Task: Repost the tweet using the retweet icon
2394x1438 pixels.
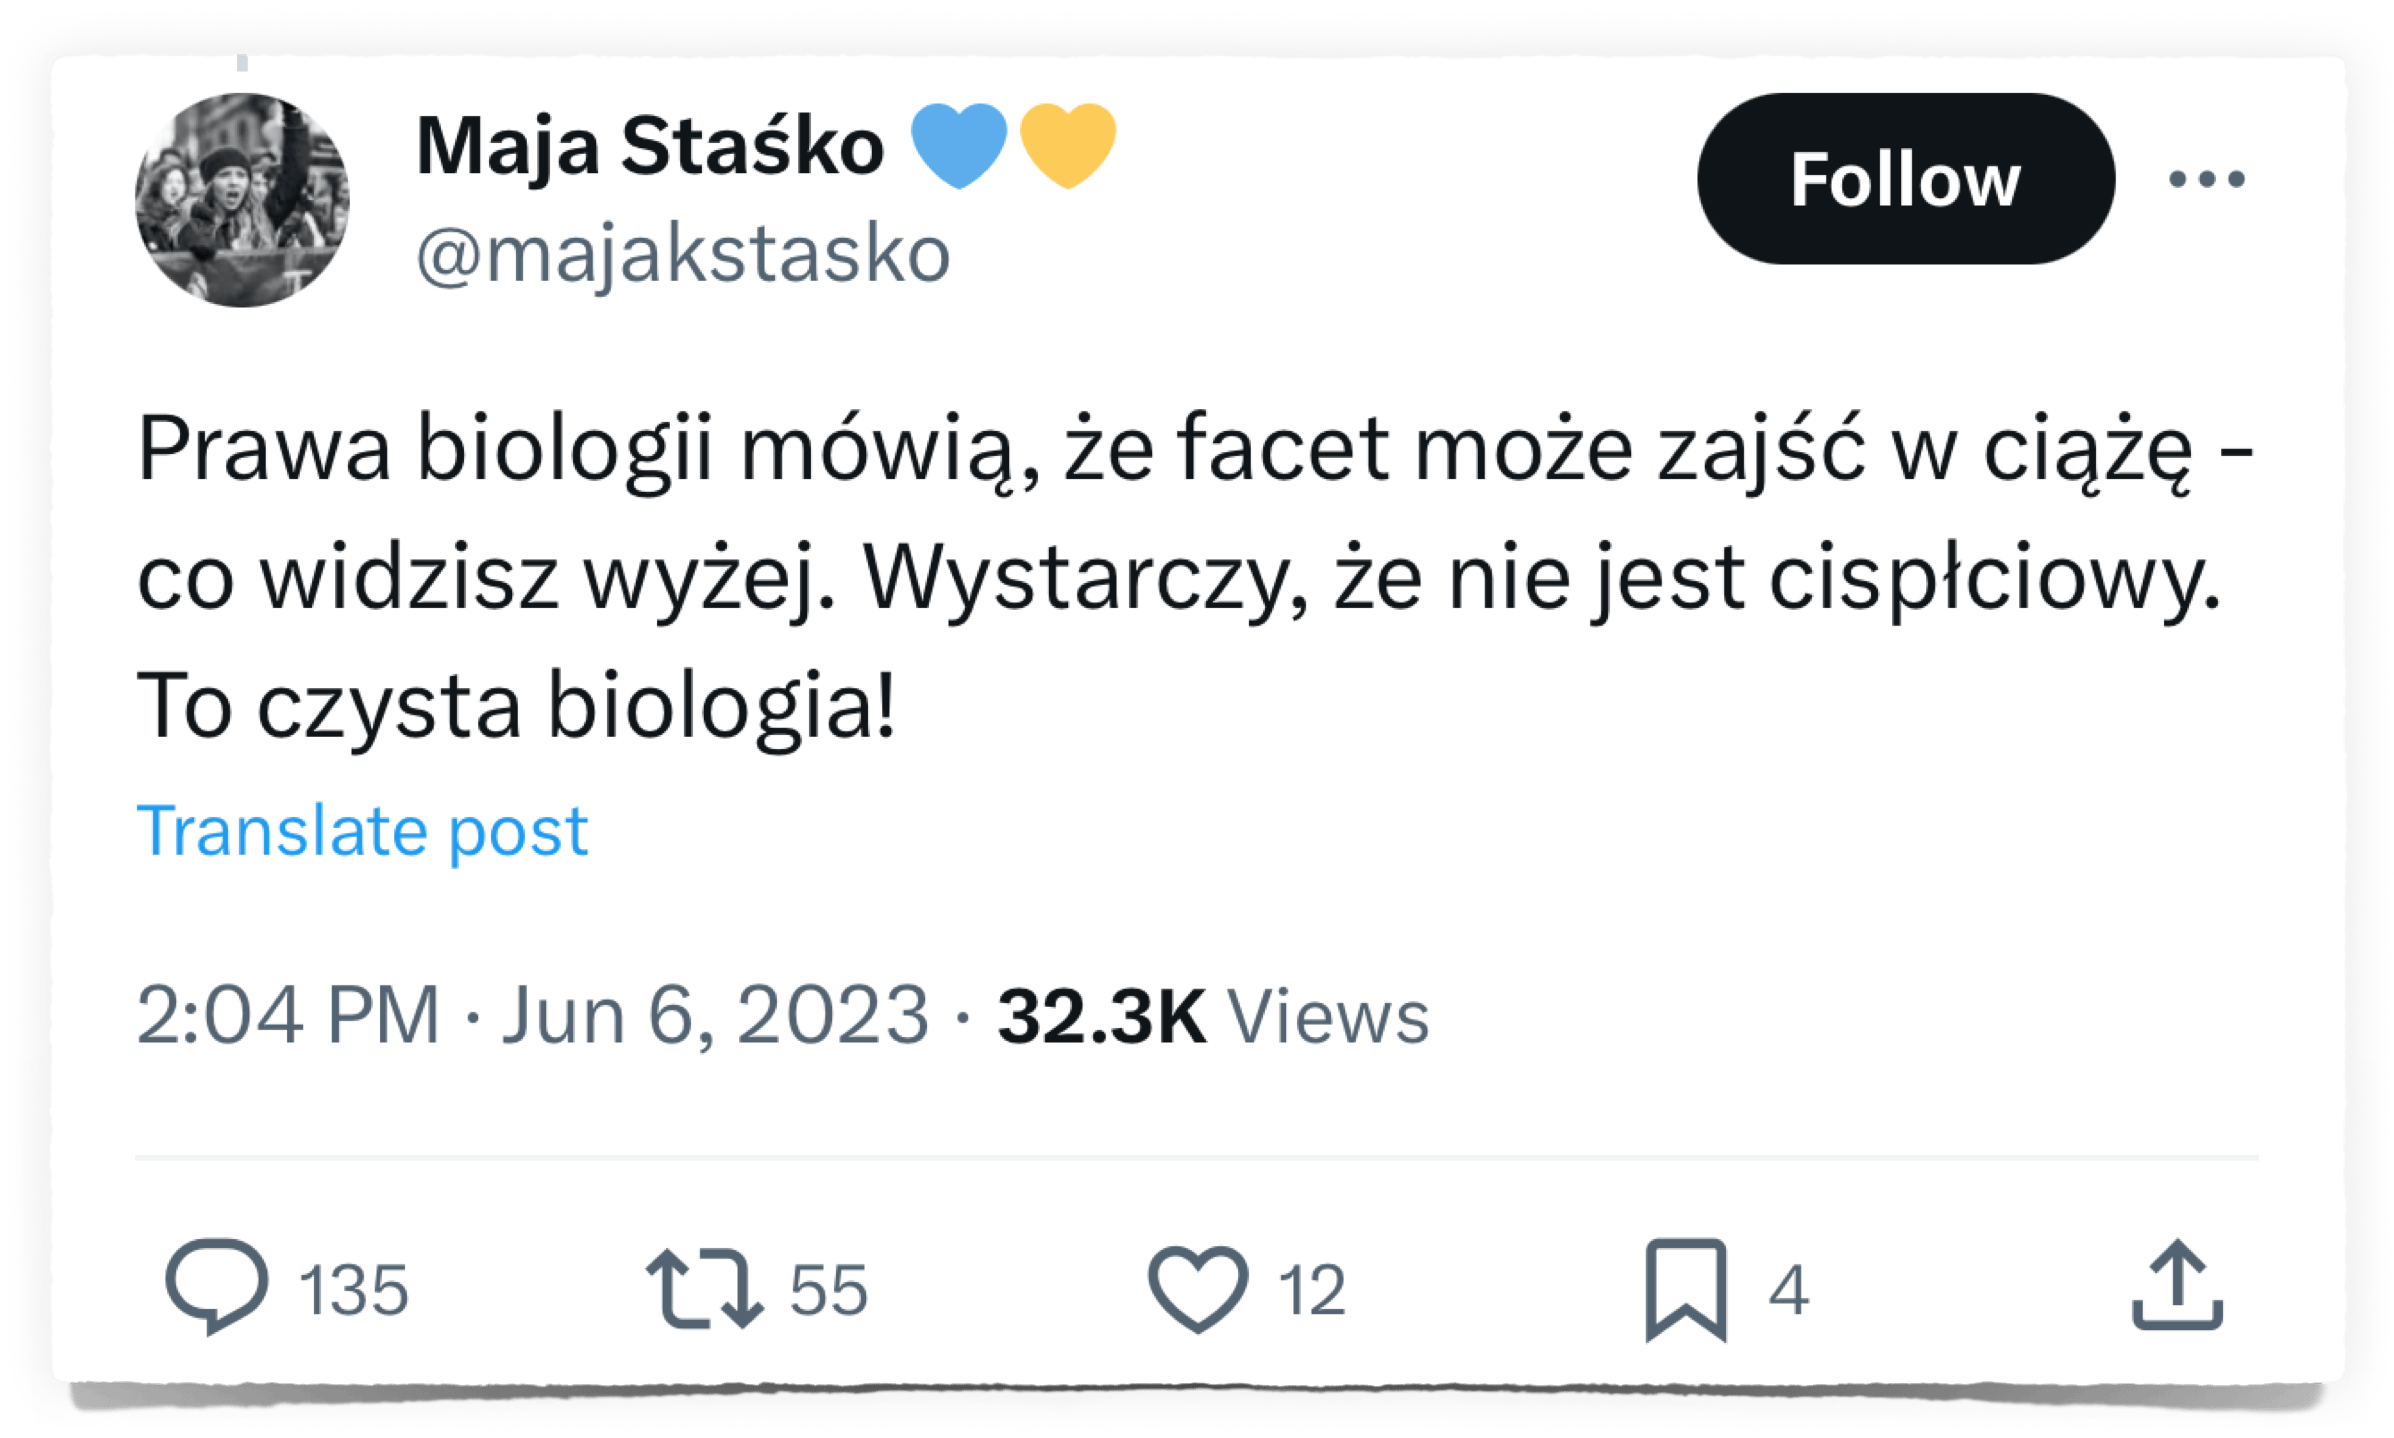Action: (x=703, y=1288)
